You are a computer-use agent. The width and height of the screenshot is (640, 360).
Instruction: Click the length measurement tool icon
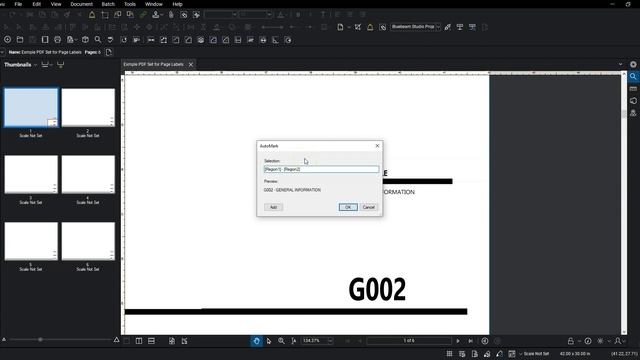(x=151, y=40)
